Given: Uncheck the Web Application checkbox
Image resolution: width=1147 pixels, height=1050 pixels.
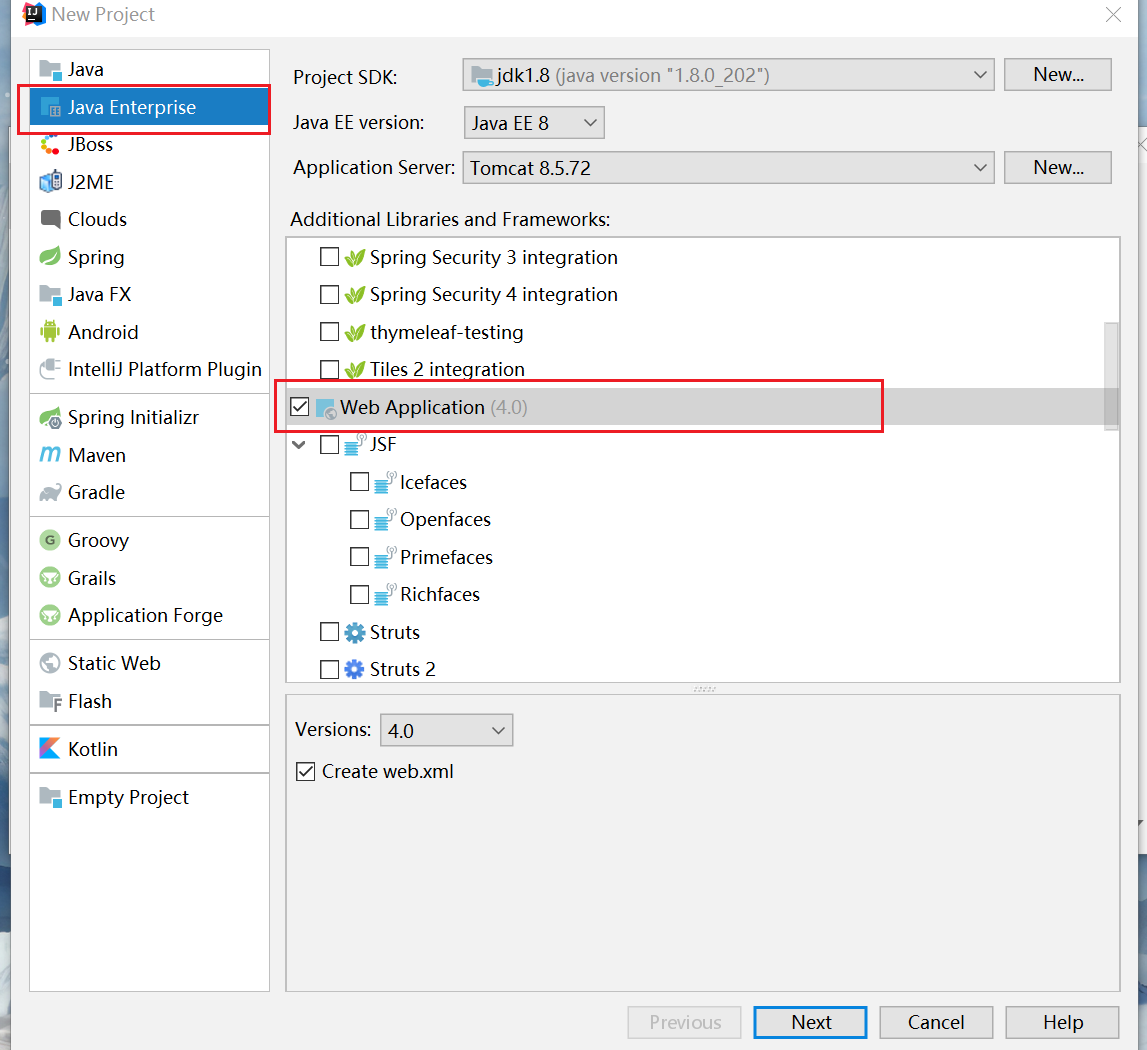Looking at the screenshot, I should point(300,407).
